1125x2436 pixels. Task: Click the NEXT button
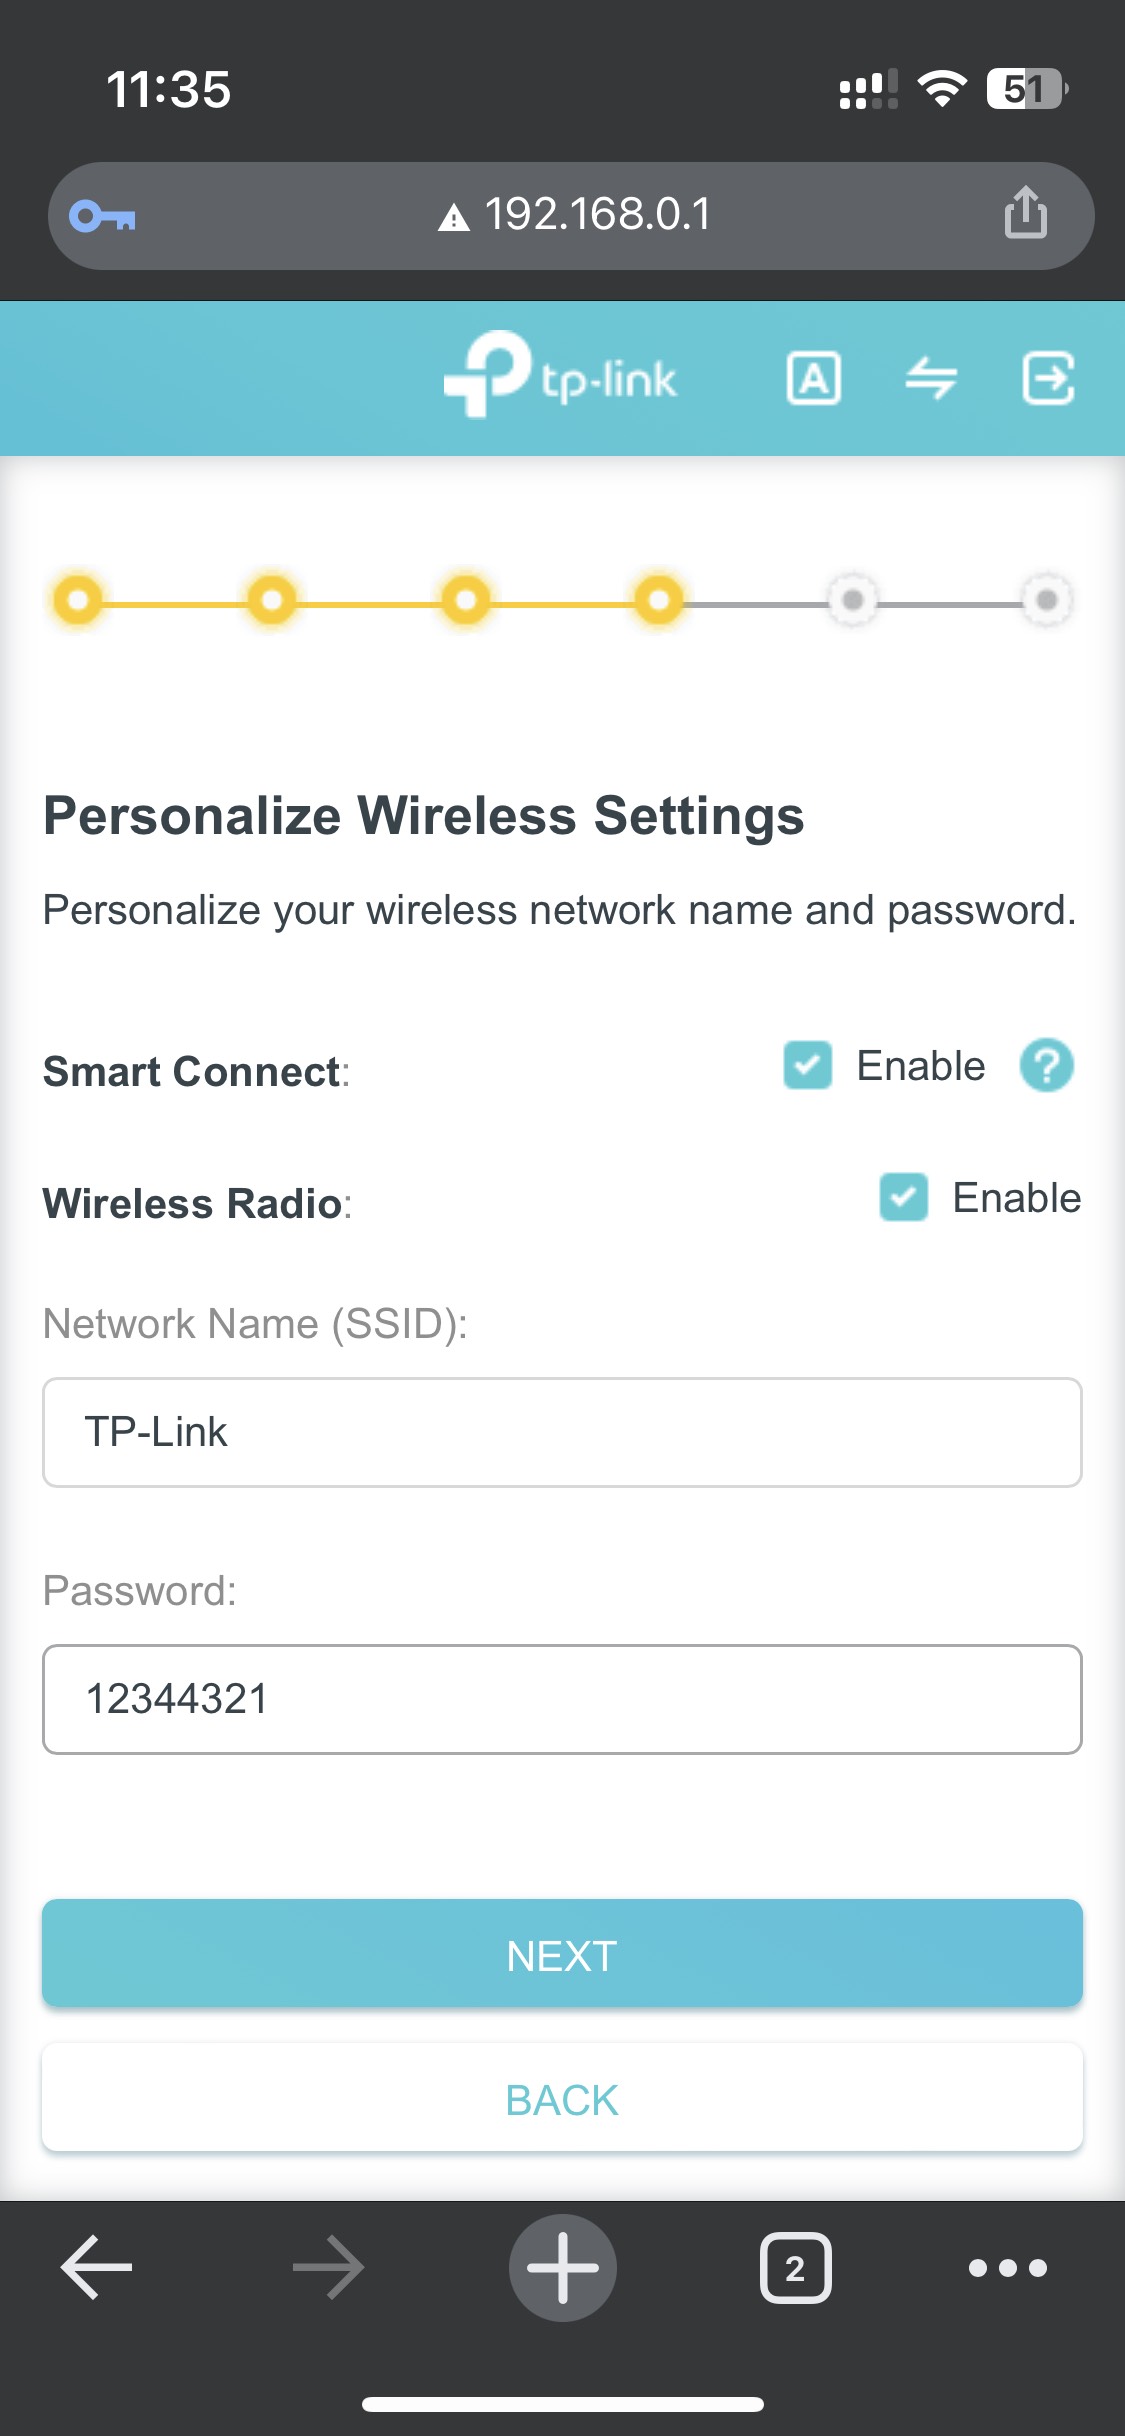click(x=562, y=1954)
